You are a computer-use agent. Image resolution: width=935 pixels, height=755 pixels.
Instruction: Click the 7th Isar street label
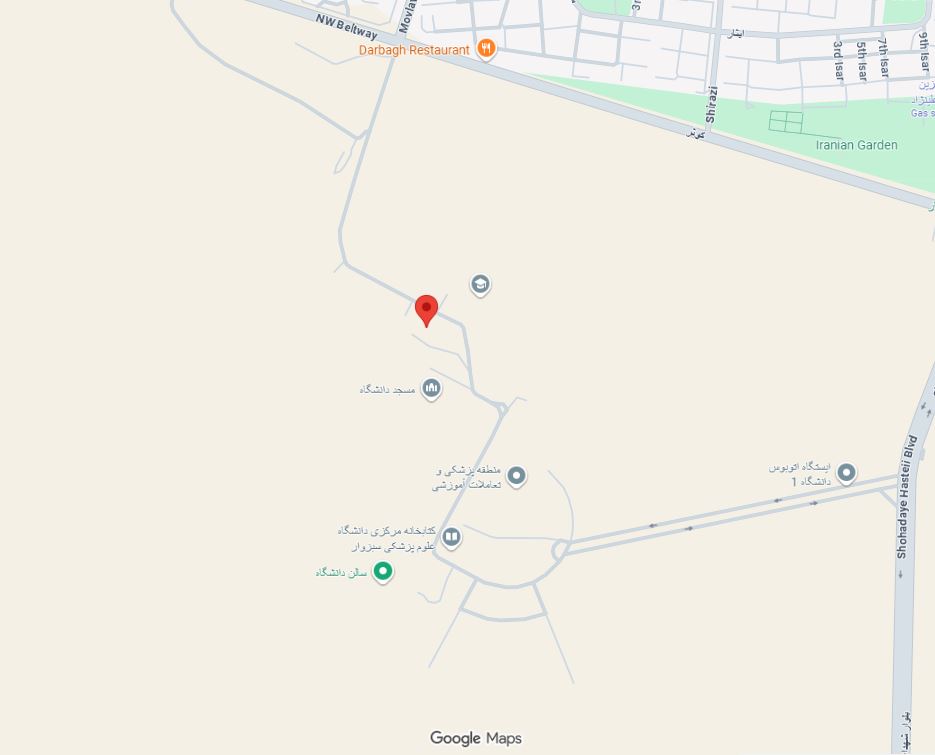point(883,58)
